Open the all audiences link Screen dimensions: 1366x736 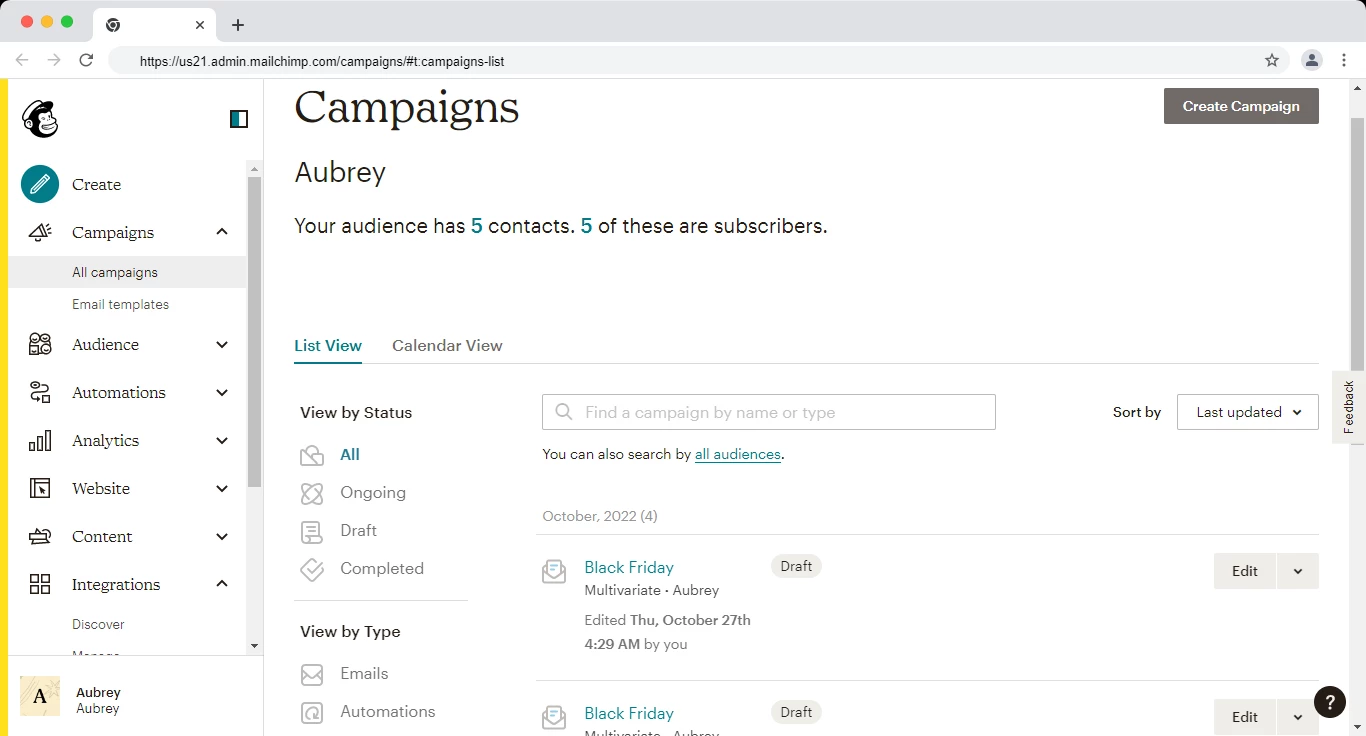click(738, 454)
